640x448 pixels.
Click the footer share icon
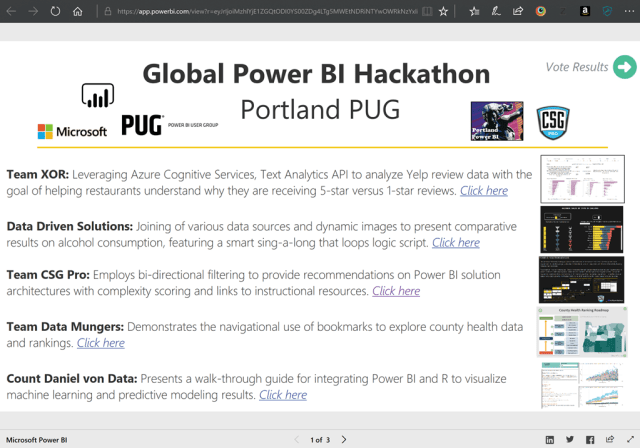pos(610,439)
